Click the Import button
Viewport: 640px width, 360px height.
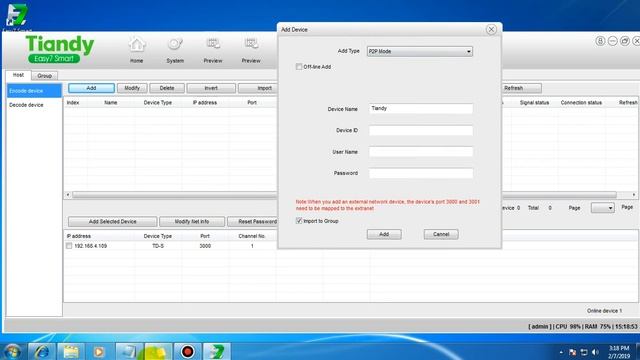[258, 88]
